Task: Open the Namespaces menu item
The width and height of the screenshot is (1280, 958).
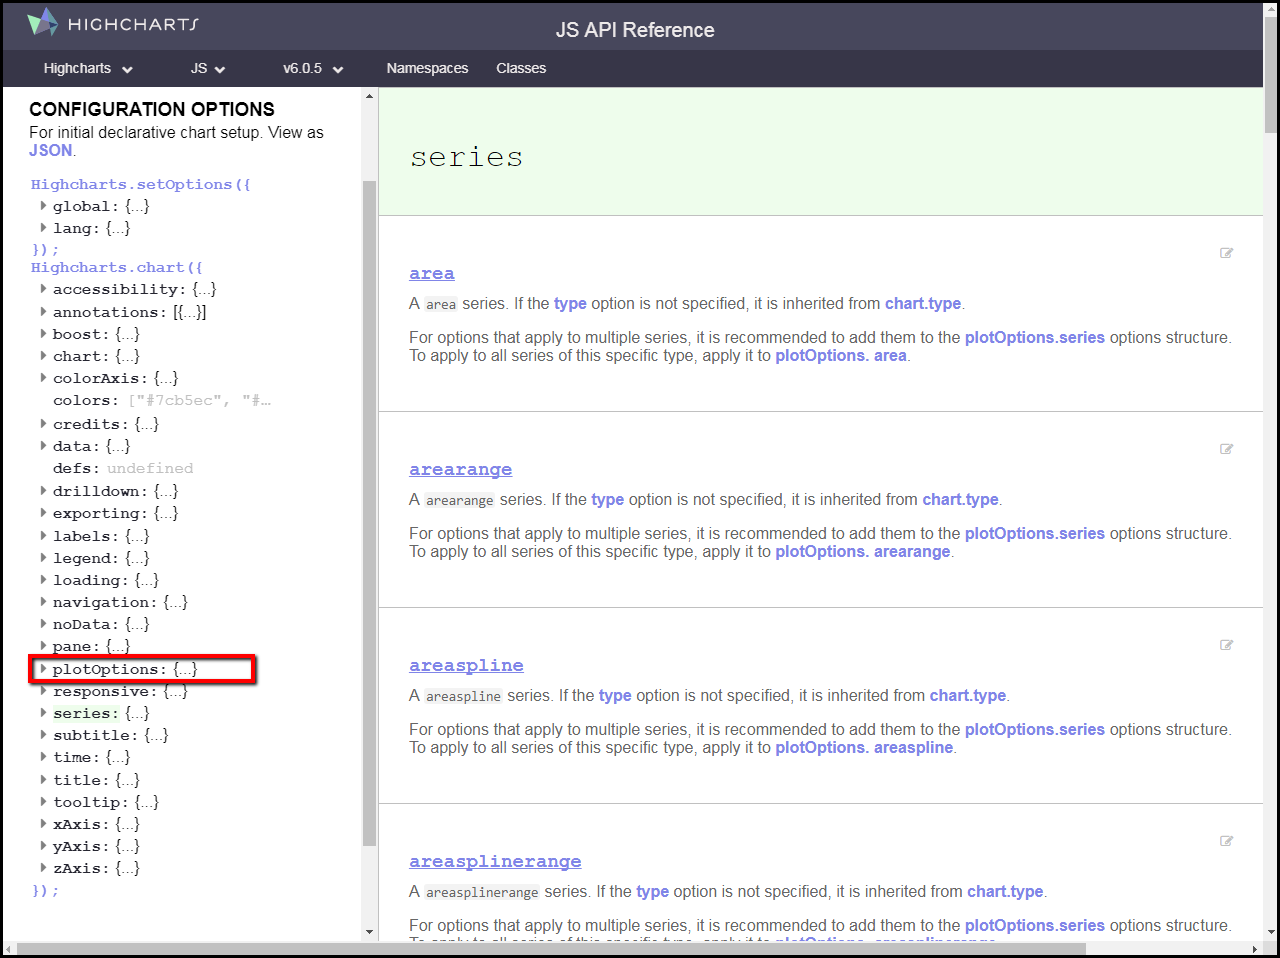Action: click(x=427, y=69)
